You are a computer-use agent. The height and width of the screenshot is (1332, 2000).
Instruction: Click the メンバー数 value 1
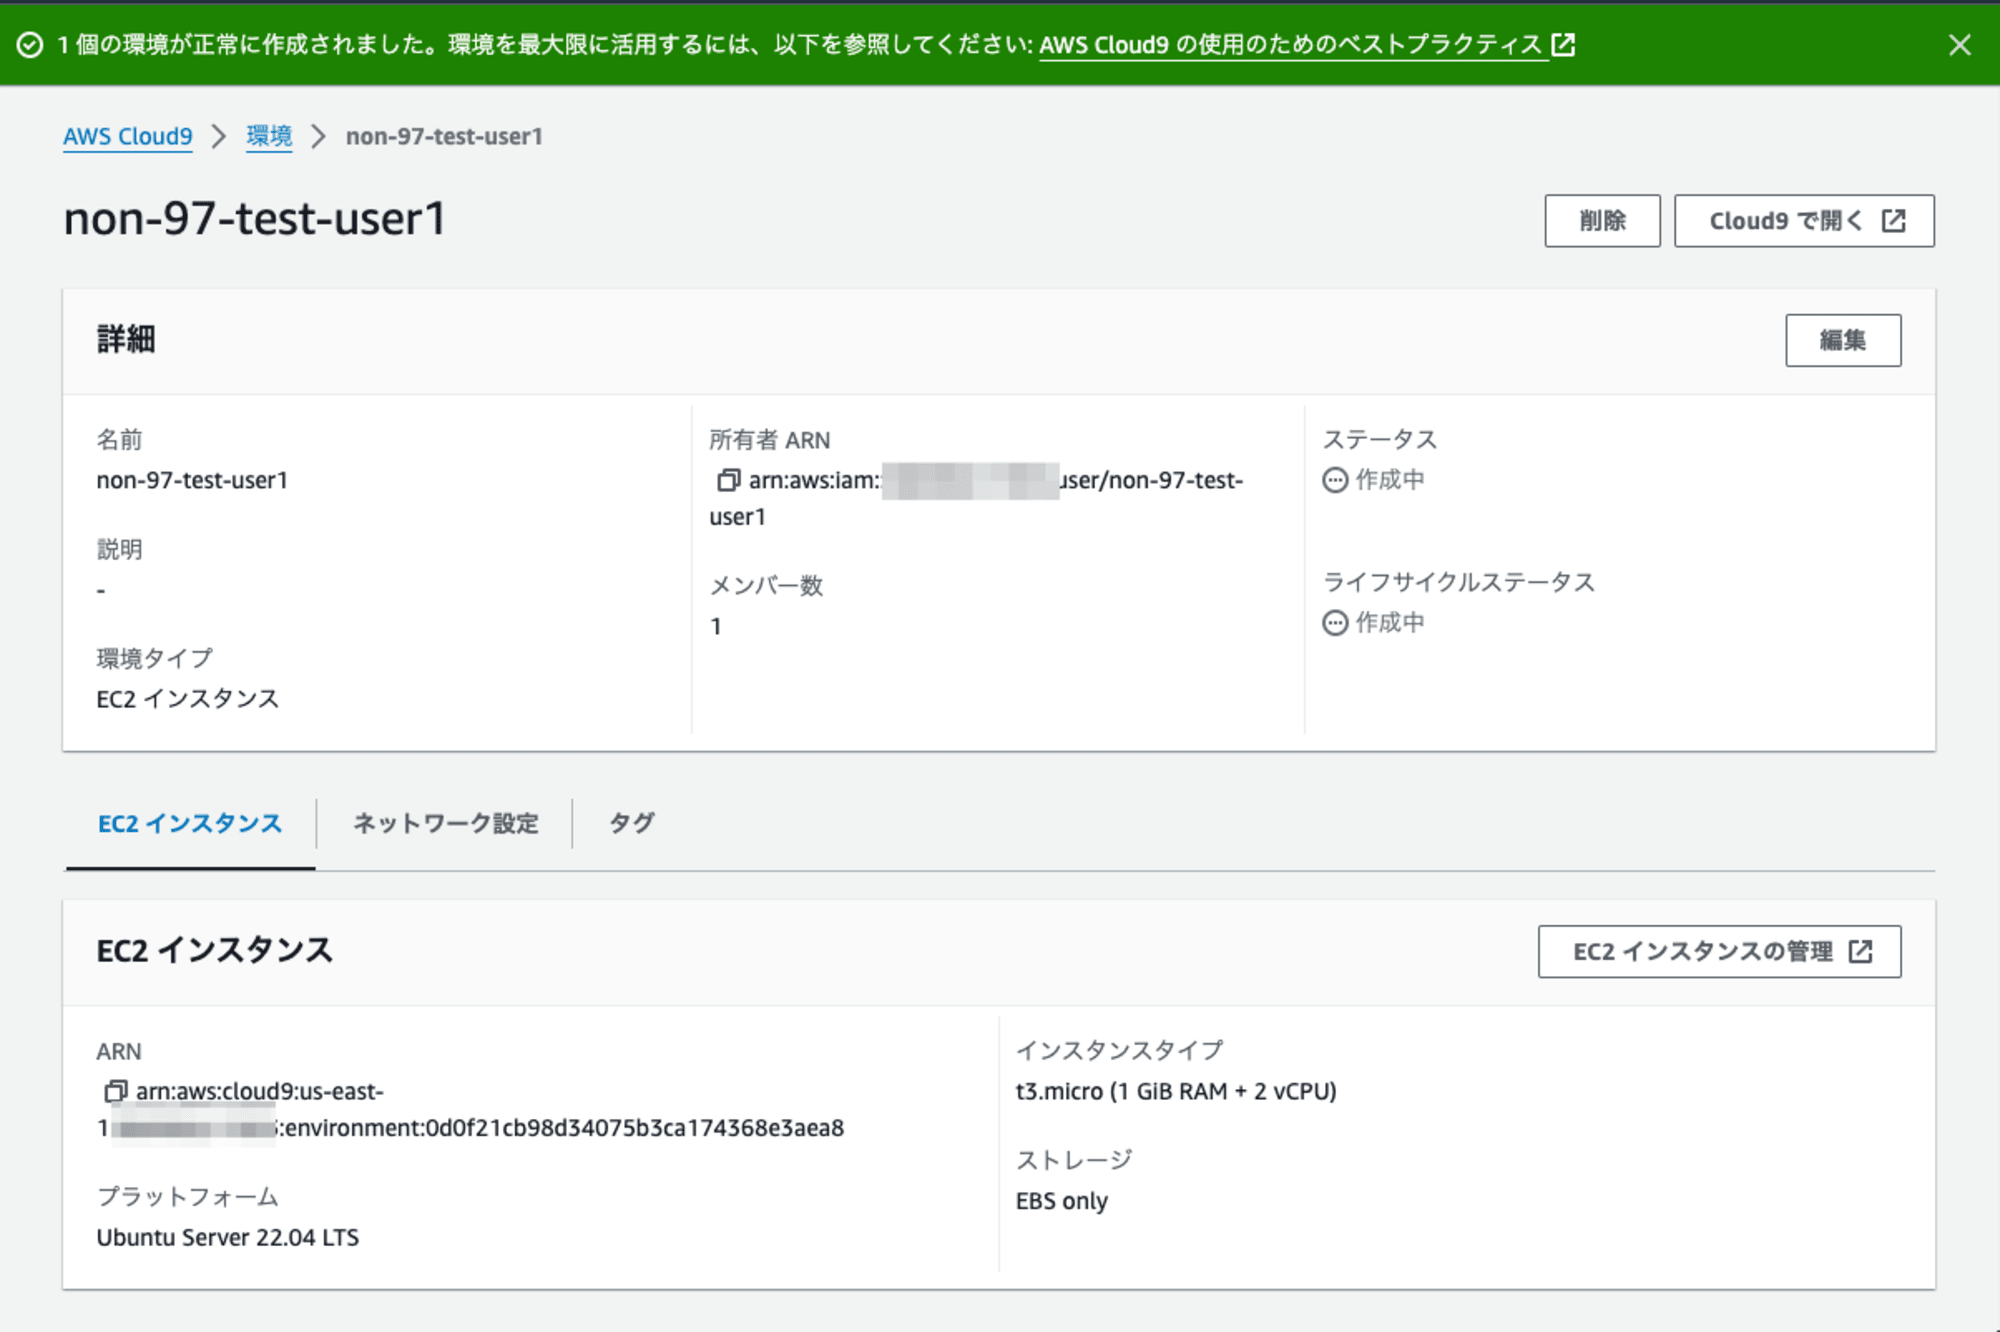click(716, 627)
